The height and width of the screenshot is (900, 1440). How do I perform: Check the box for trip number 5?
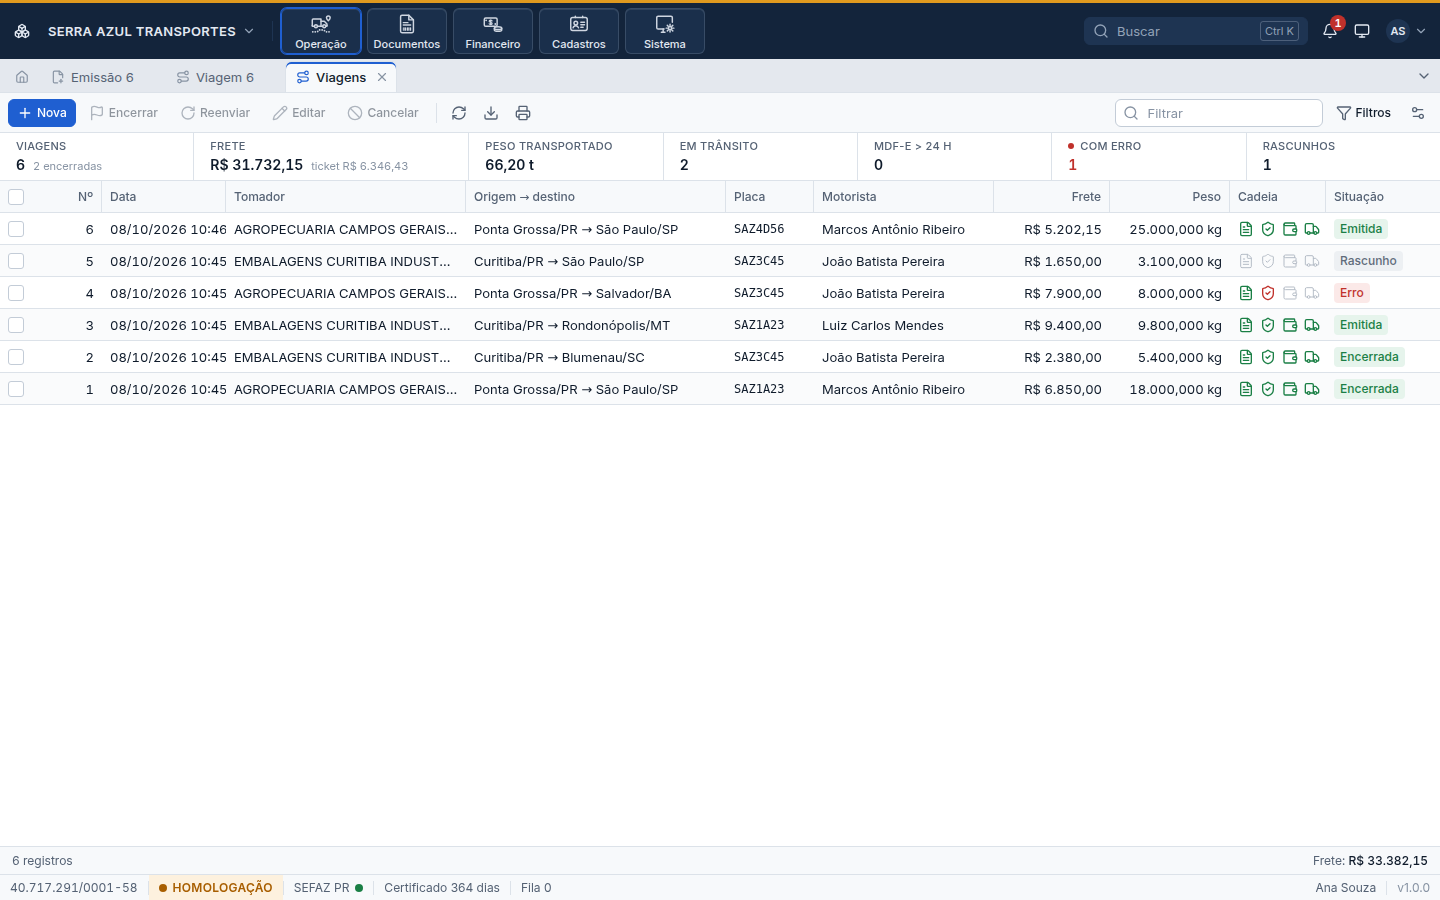(16, 261)
